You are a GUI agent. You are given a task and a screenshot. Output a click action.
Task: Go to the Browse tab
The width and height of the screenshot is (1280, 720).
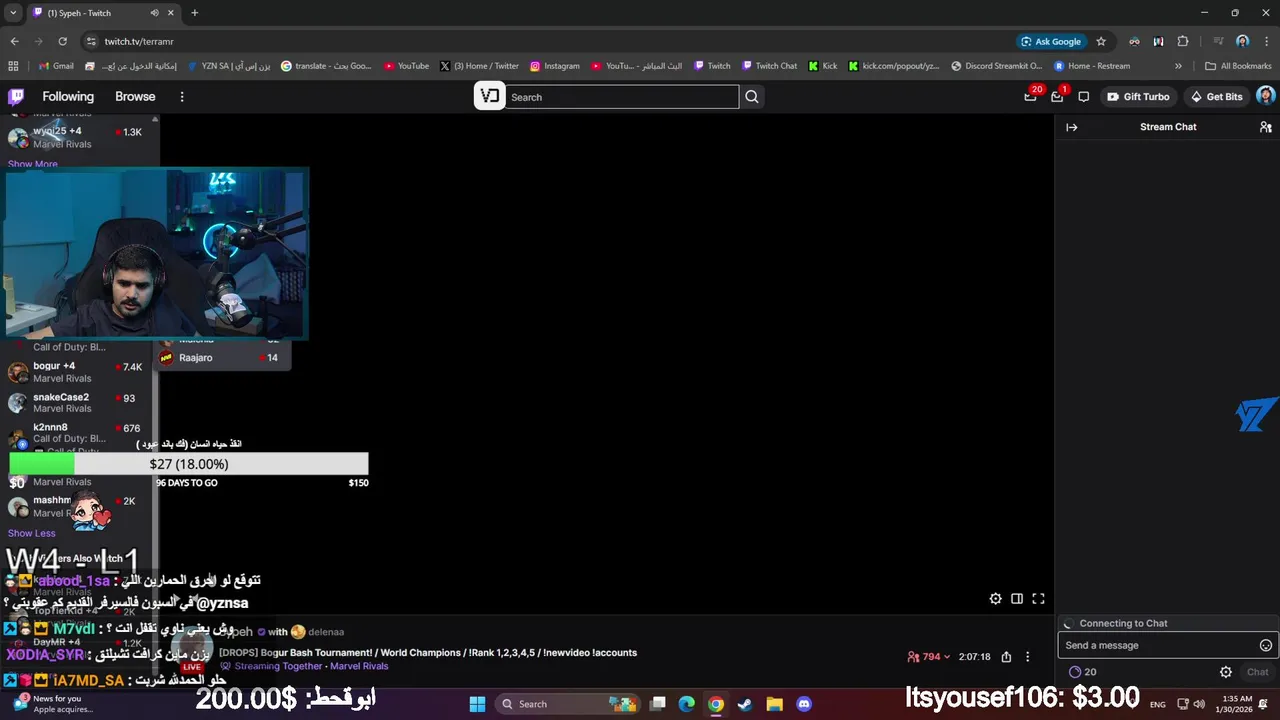click(x=135, y=97)
